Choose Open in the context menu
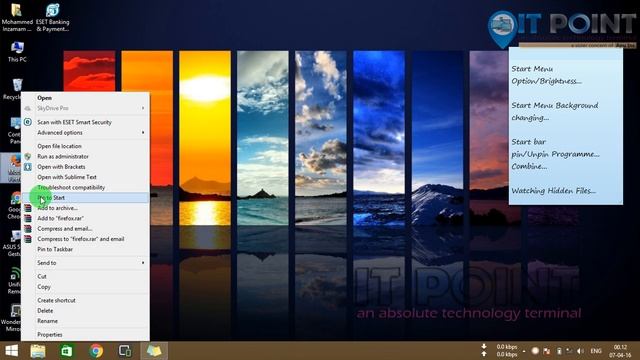 pos(85,98)
